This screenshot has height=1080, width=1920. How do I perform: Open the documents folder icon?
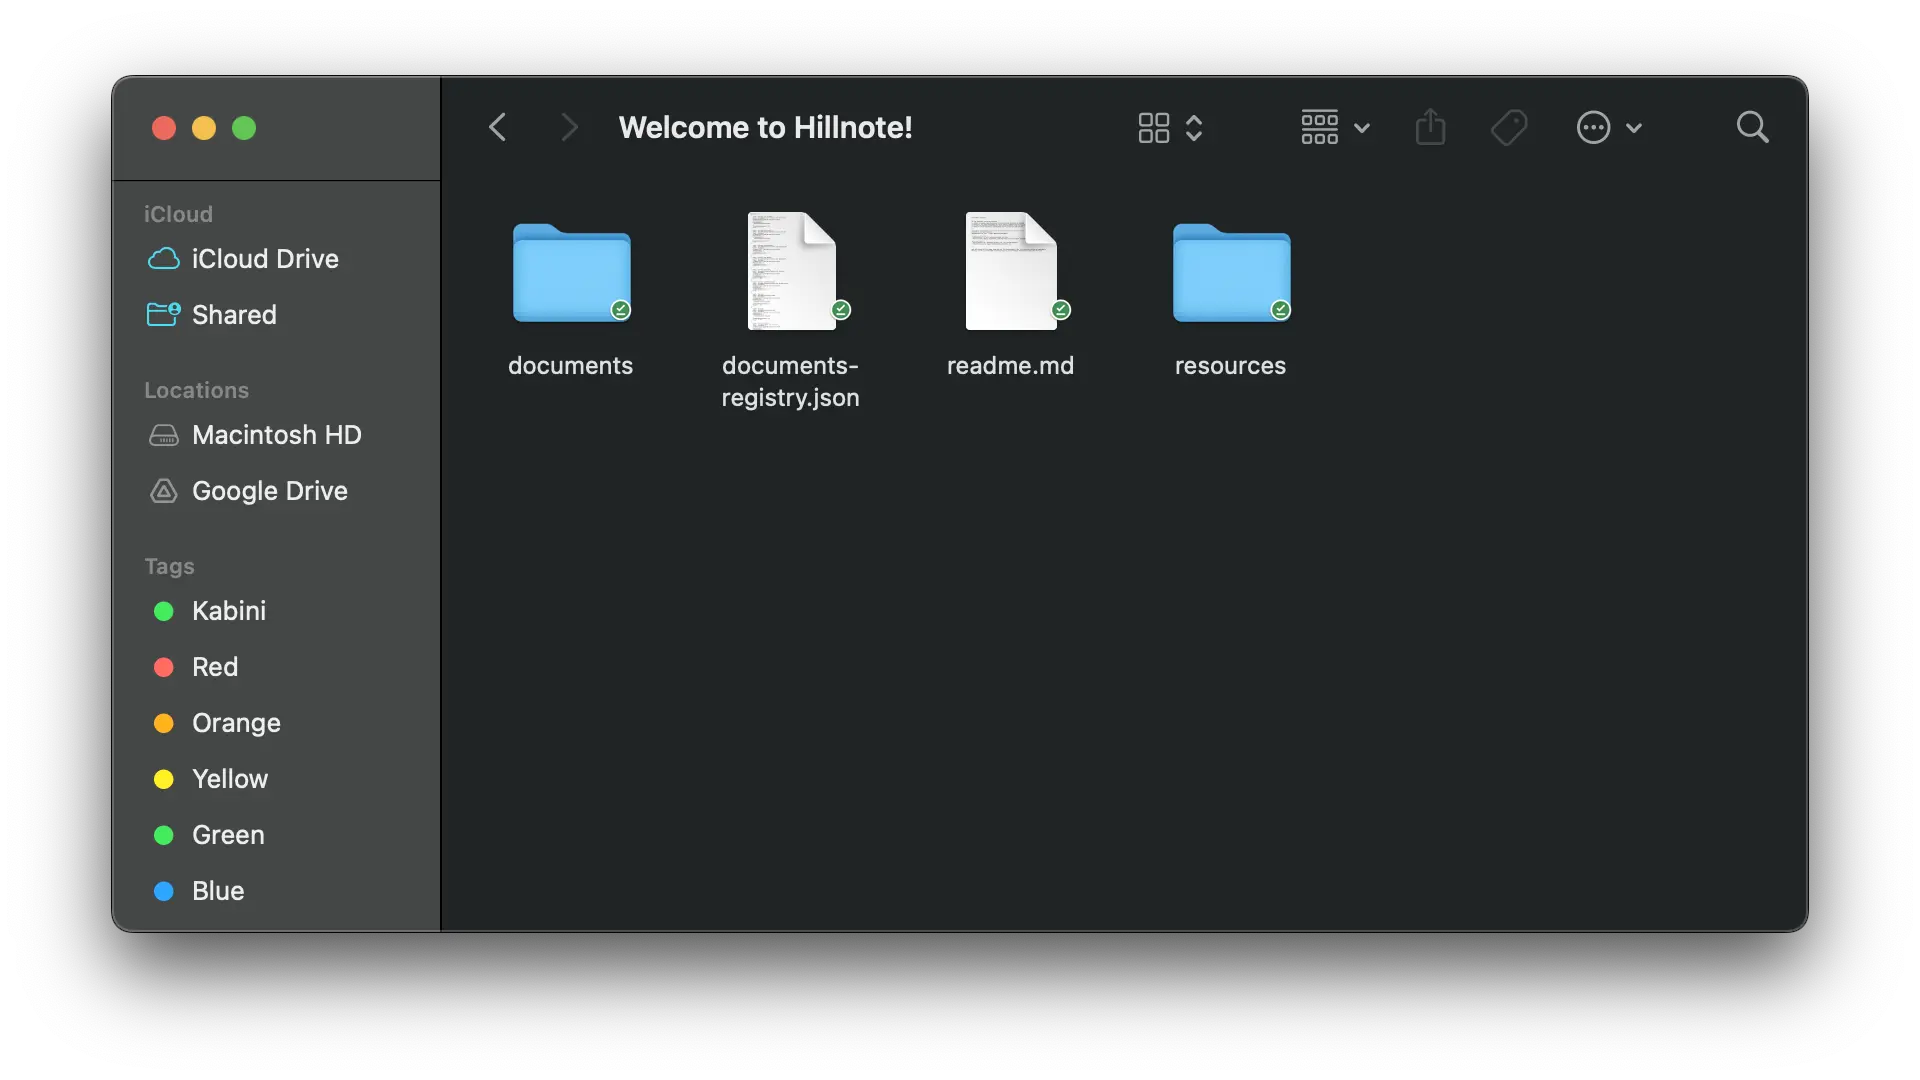click(x=571, y=272)
